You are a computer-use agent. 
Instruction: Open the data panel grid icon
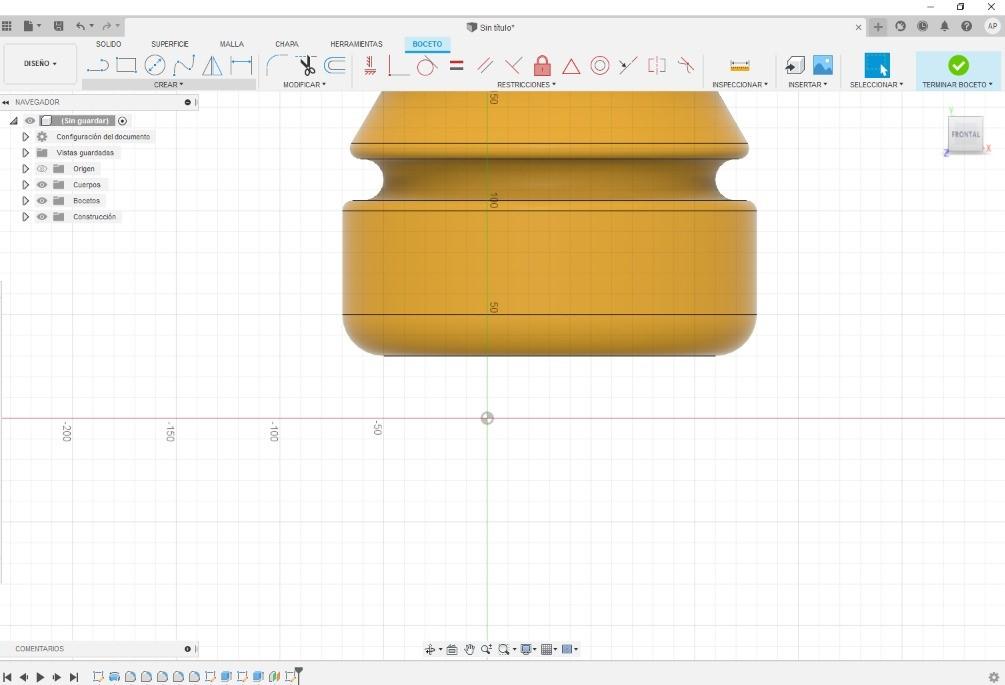tap(6, 26)
